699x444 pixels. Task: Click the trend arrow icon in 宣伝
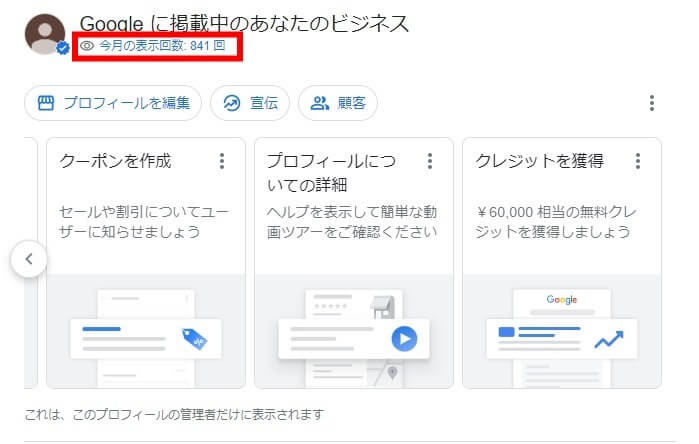coord(232,103)
